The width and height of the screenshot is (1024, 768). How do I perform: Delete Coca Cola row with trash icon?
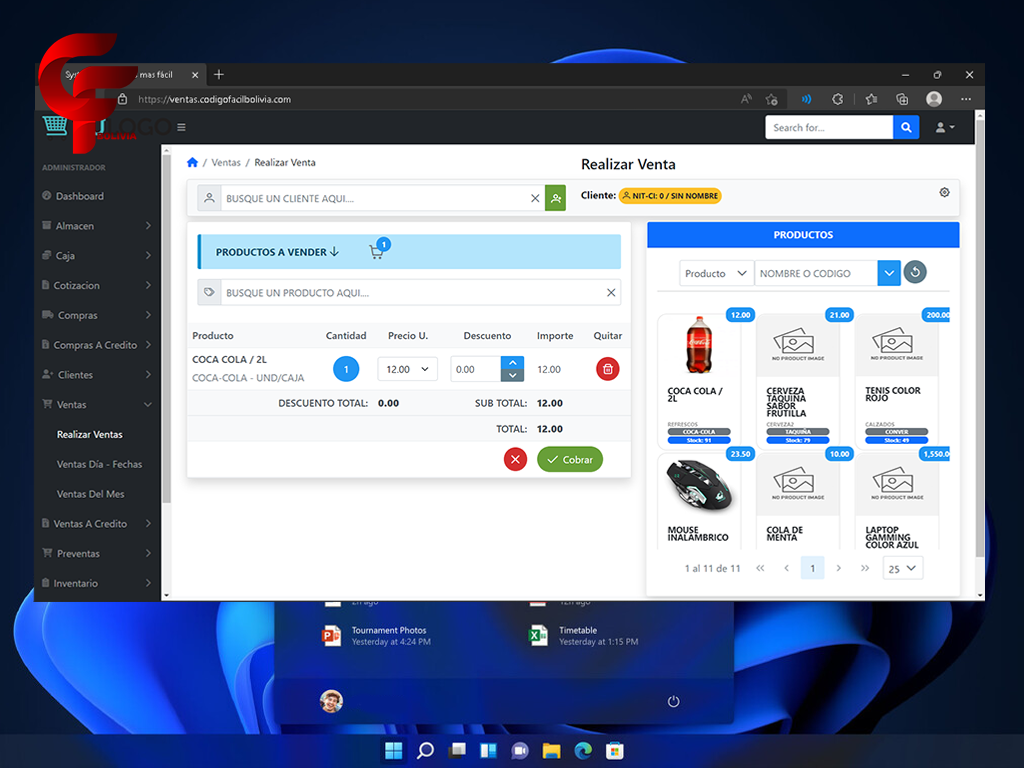click(x=607, y=369)
